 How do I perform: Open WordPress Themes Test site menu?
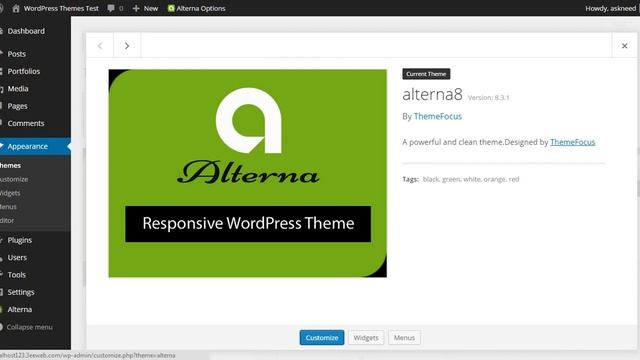(x=61, y=8)
